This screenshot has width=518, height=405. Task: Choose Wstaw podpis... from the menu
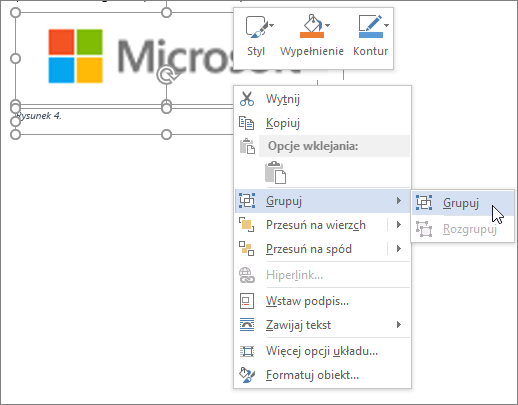pyautogui.click(x=322, y=301)
